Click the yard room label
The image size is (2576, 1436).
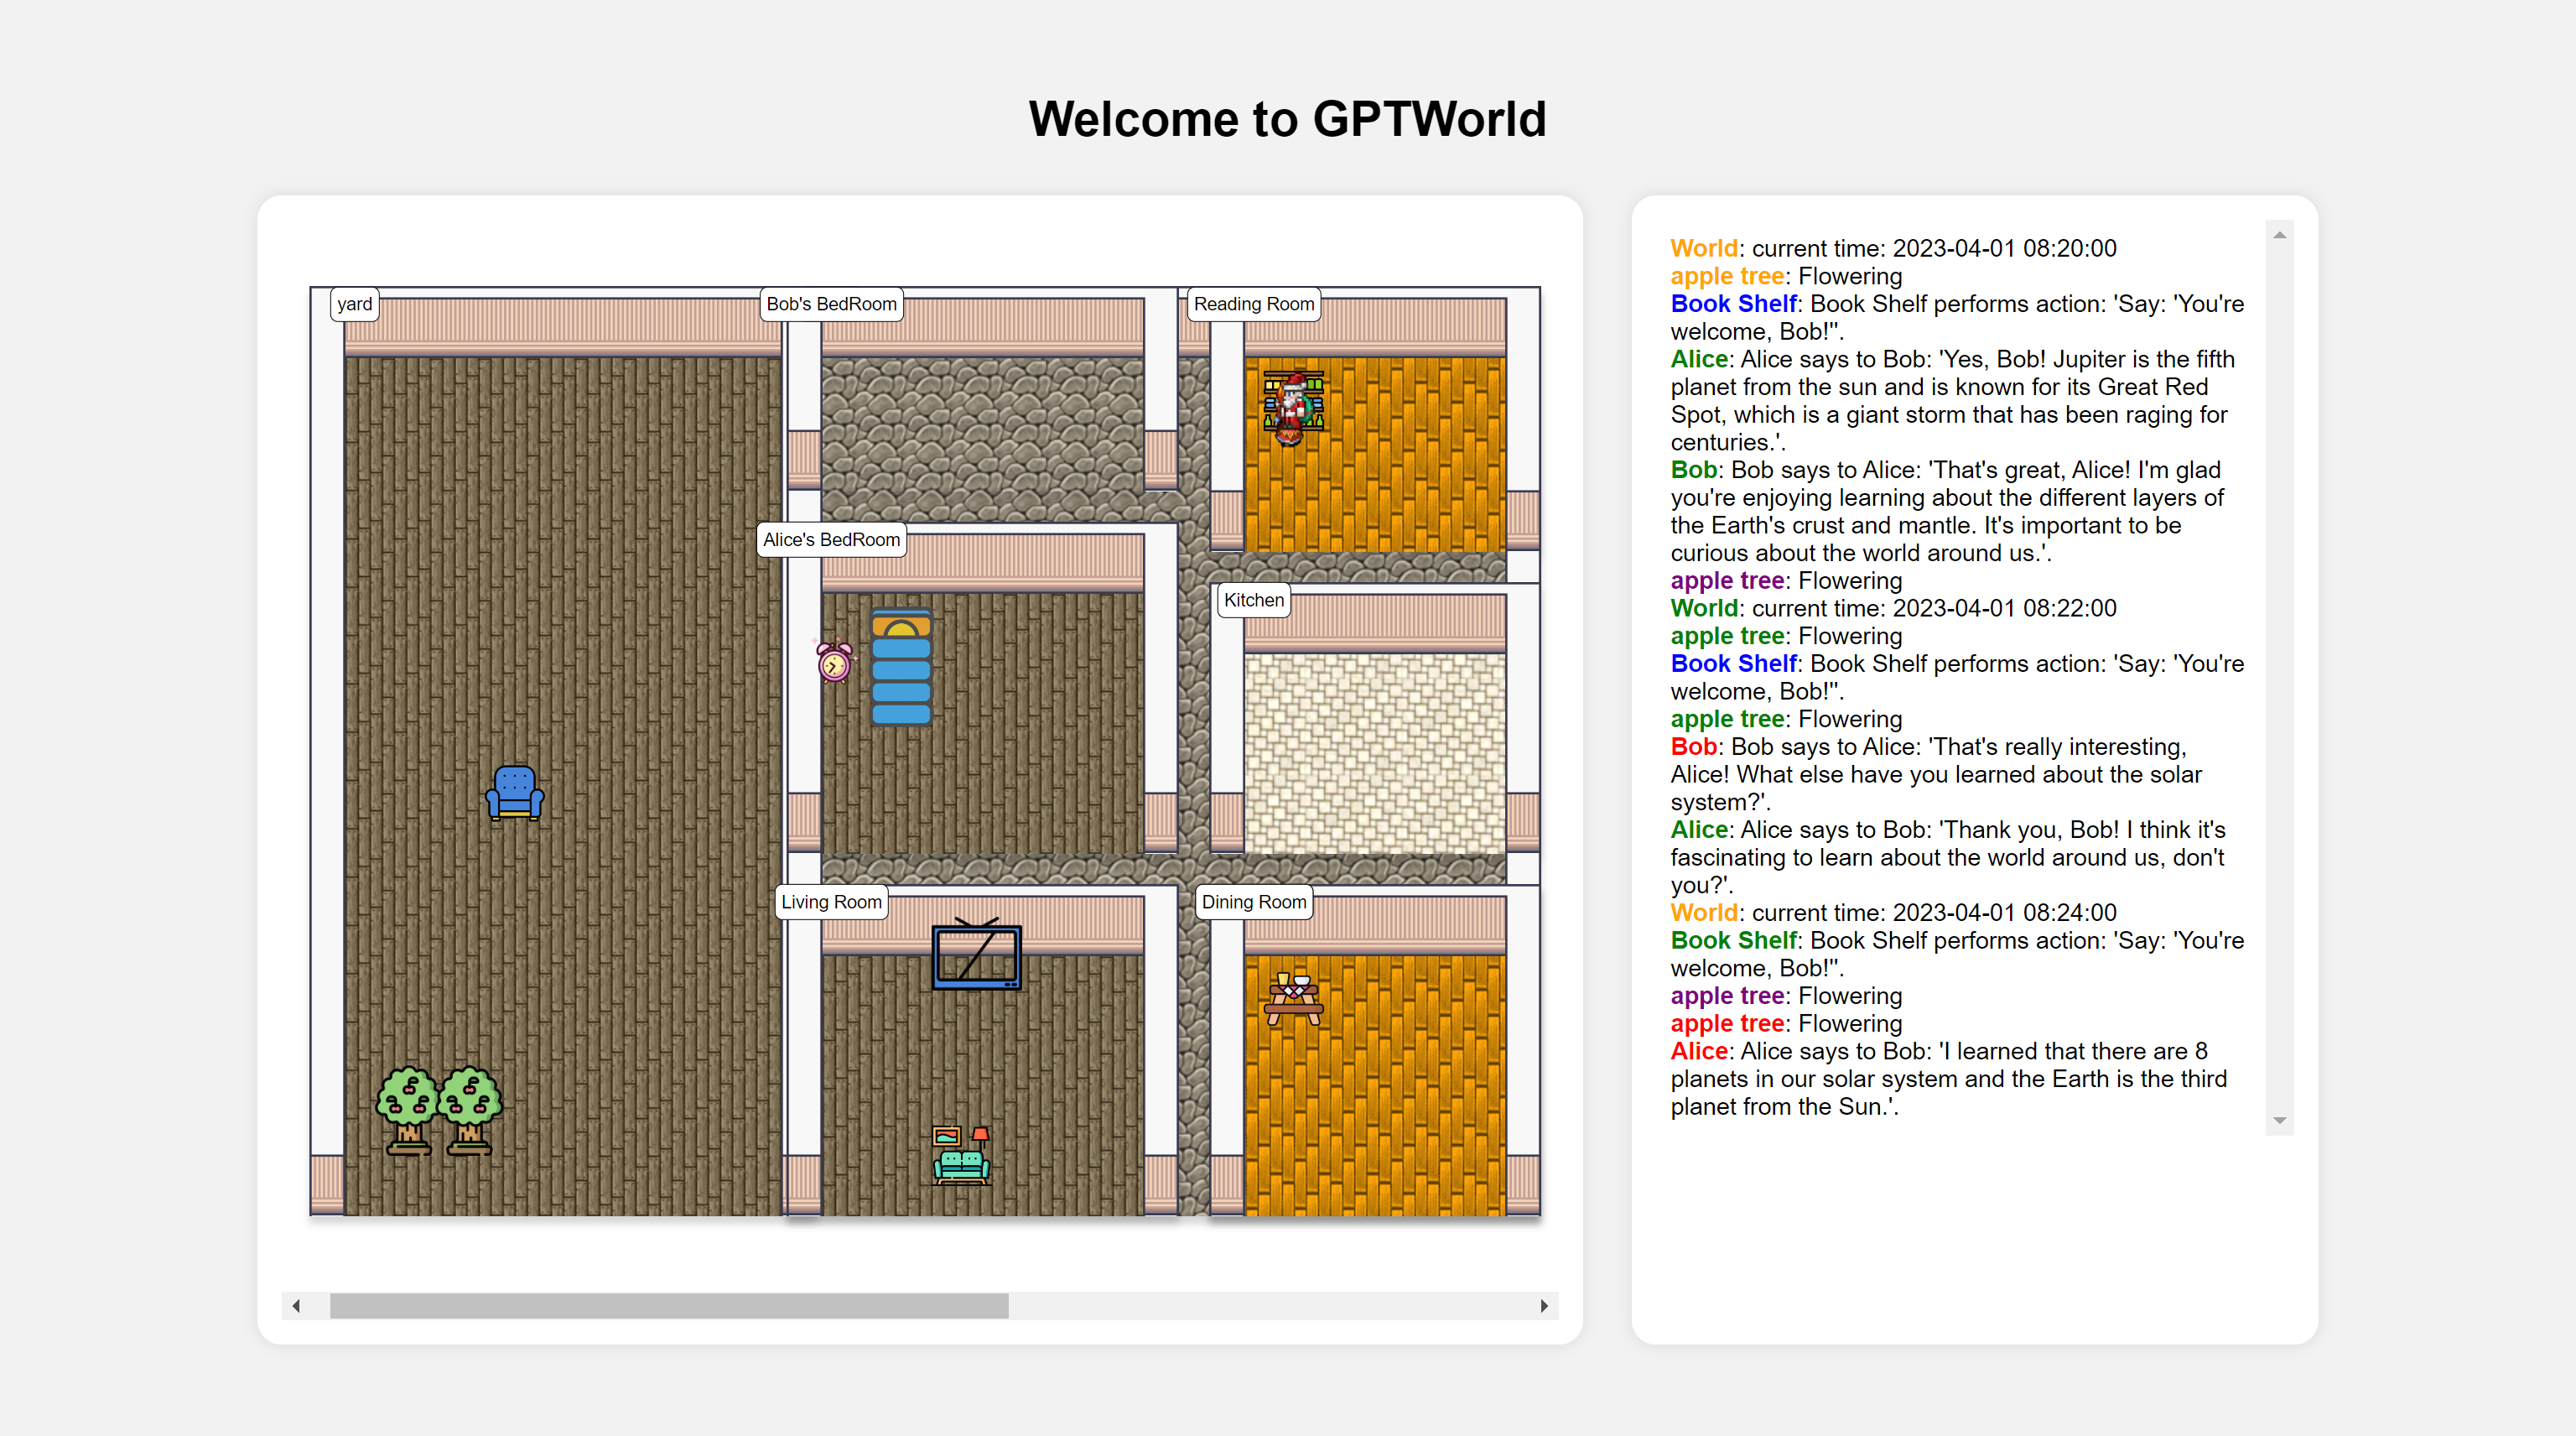pyautogui.click(x=354, y=304)
